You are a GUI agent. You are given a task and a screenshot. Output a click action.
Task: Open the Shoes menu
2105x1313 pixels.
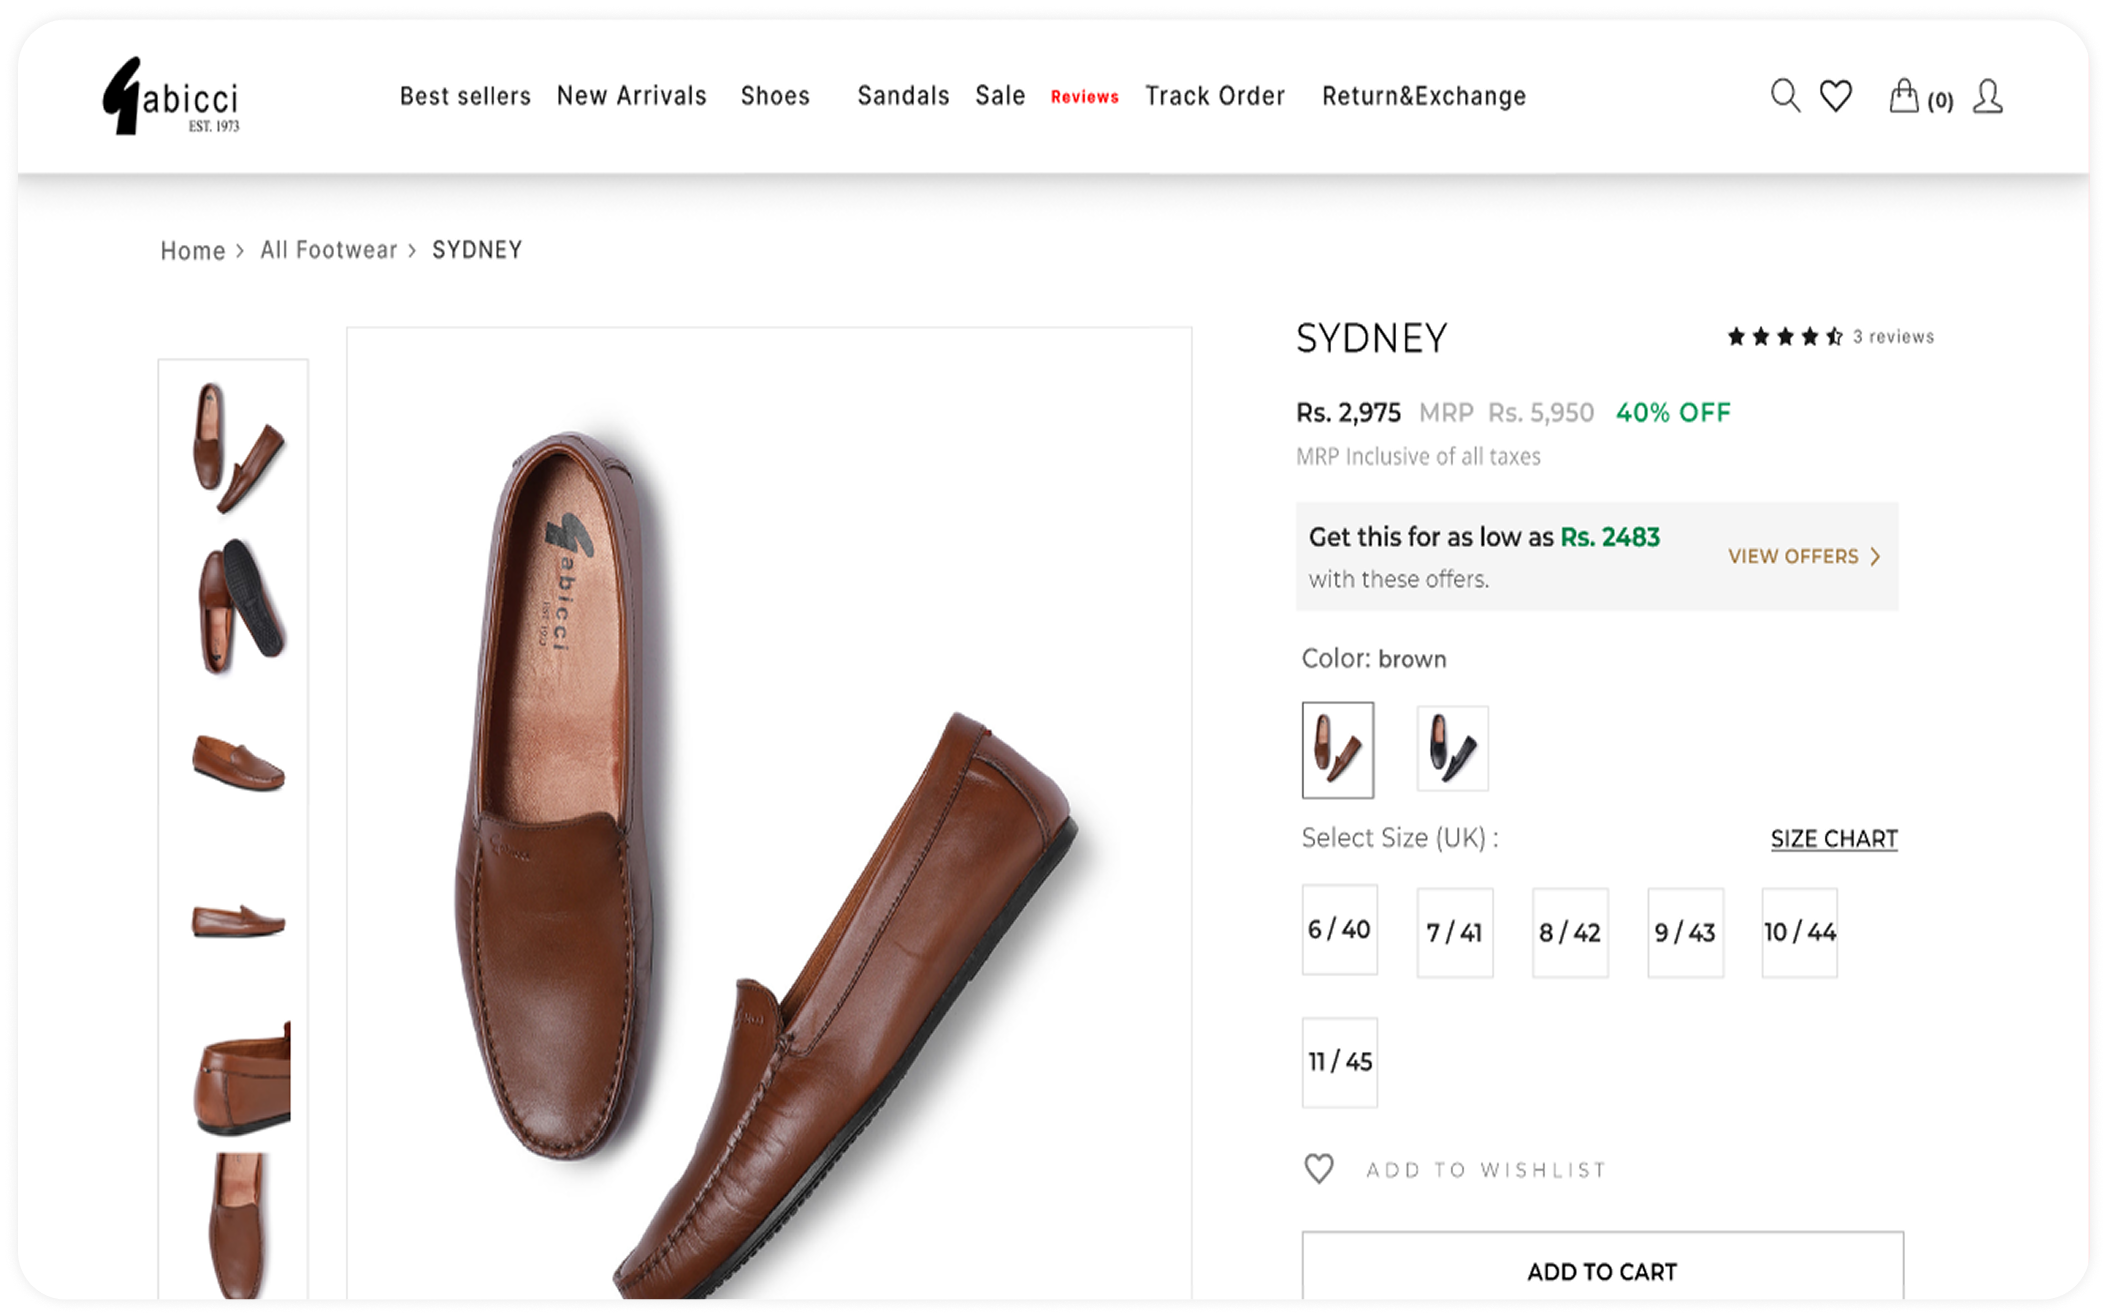click(x=775, y=96)
